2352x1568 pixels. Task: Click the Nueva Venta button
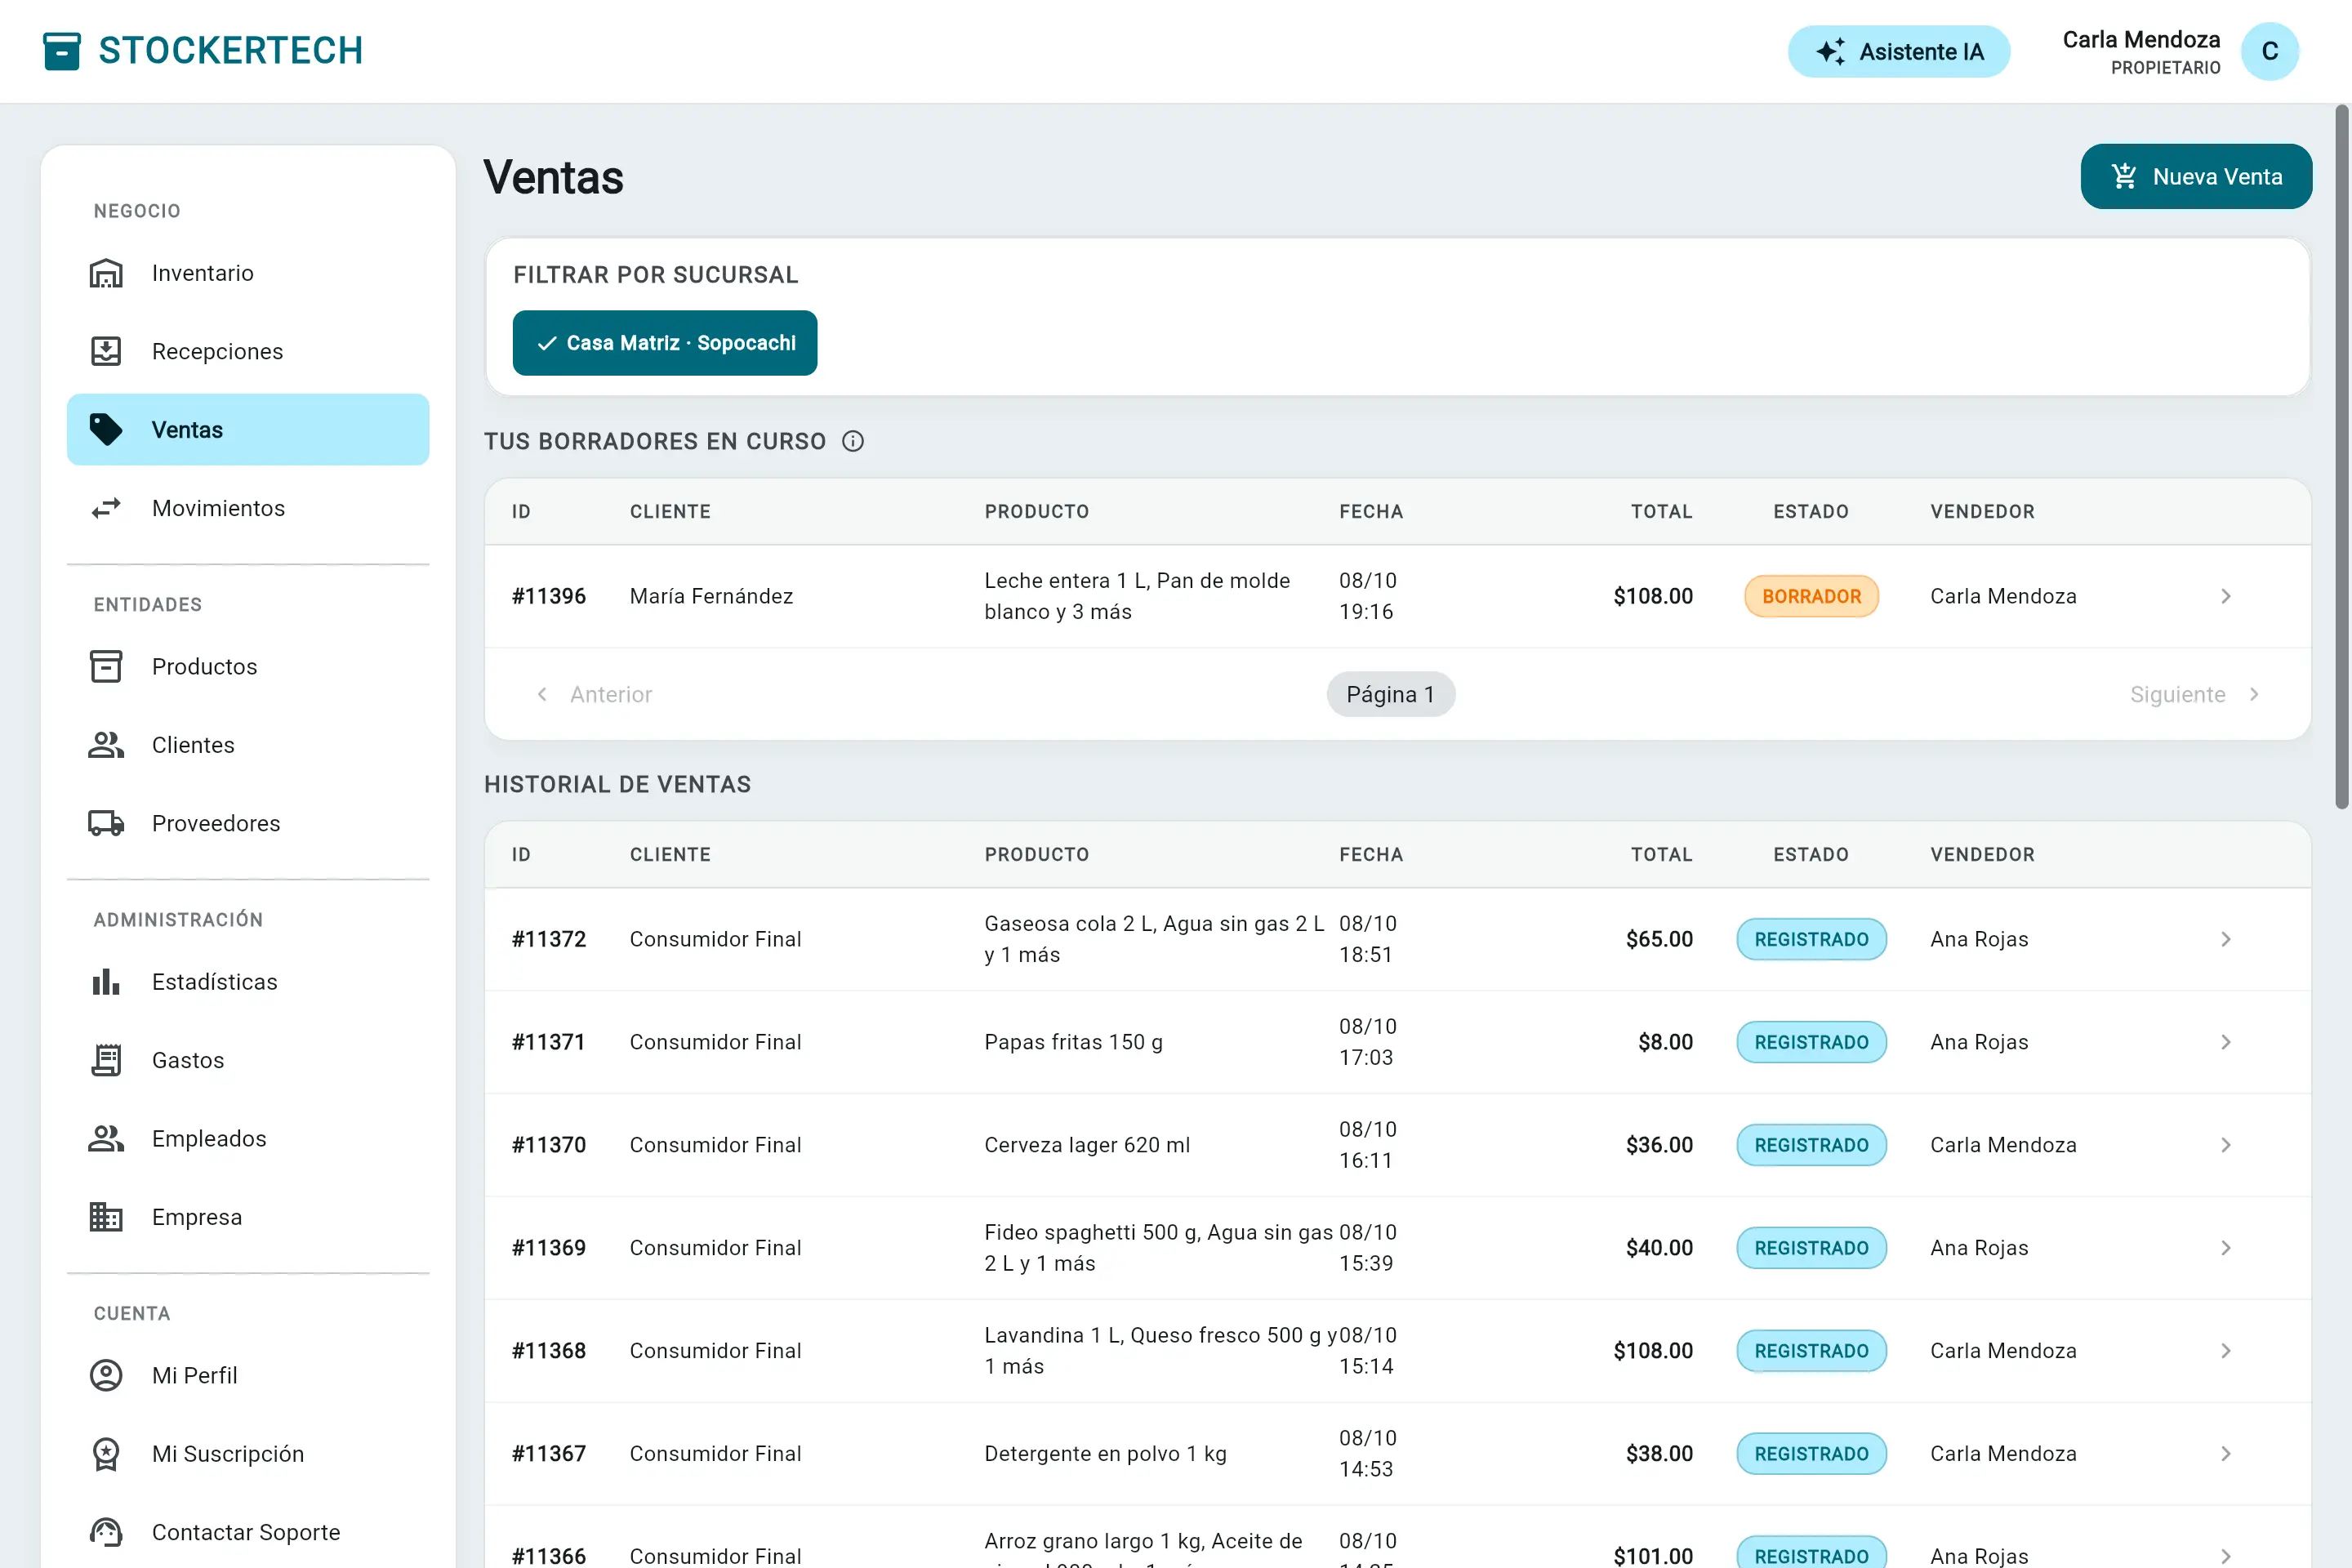[2196, 176]
